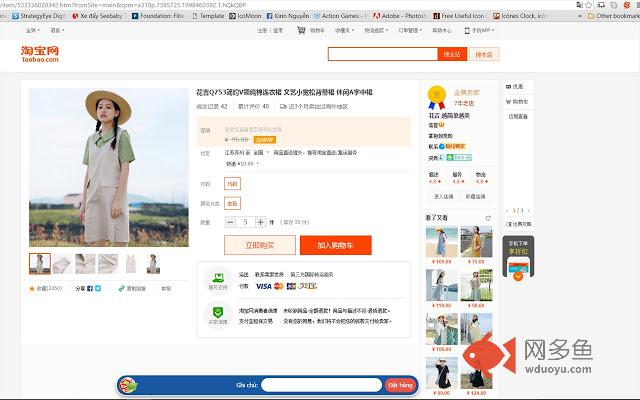640x400 pixels.
Task: Select the fifth product thumbnail showing the vest
Action: pyautogui.click(x=131, y=263)
